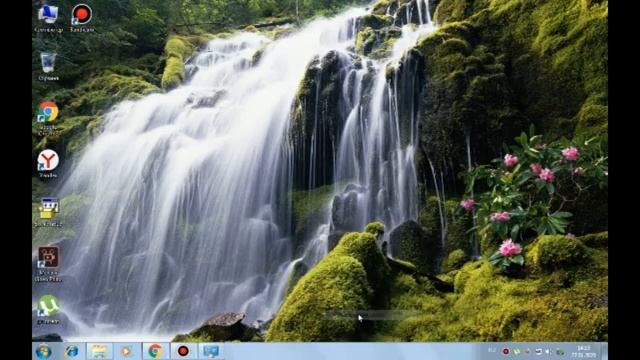
Task: Select the Bandicam desktop shortcut
Action: click(x=82, y=18)
